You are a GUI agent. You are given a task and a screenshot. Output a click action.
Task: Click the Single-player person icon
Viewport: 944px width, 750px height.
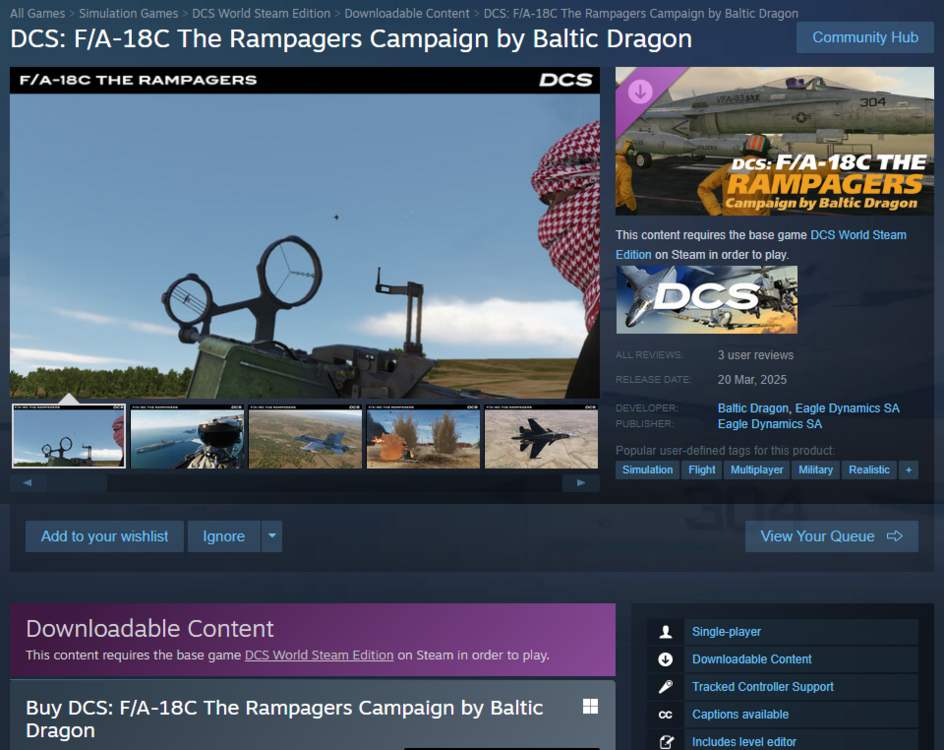(x=665, y=631)
